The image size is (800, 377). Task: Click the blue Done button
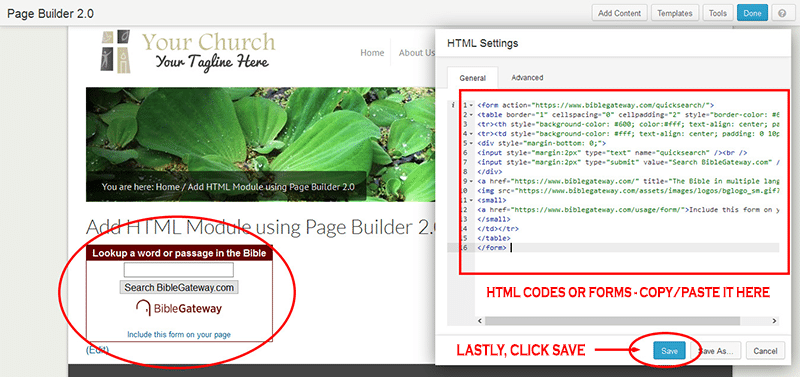point(752,13)
